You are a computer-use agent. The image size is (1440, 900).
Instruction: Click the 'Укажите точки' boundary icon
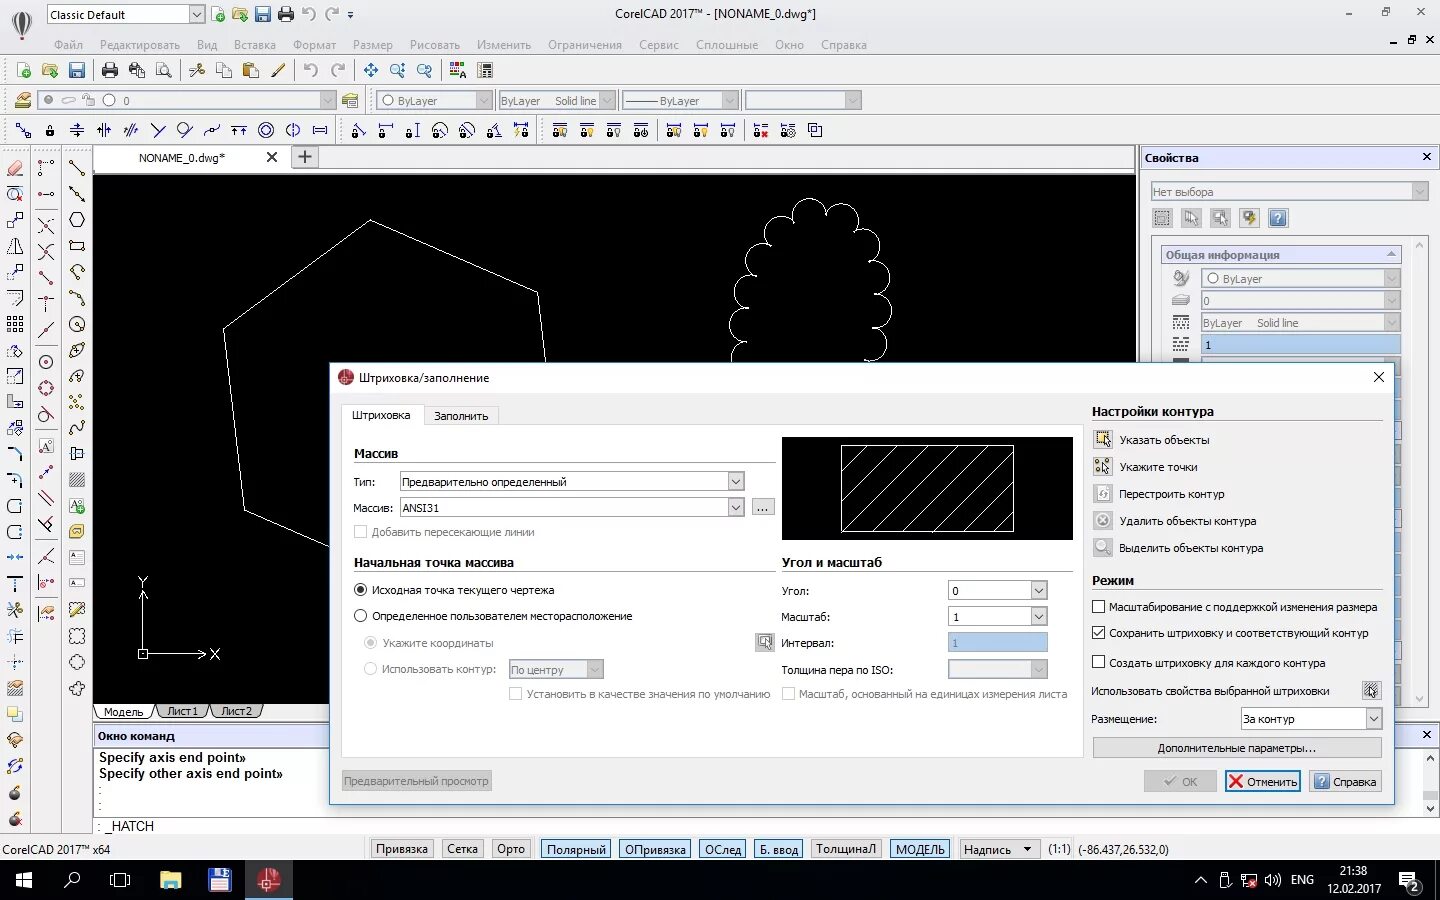1102,466
